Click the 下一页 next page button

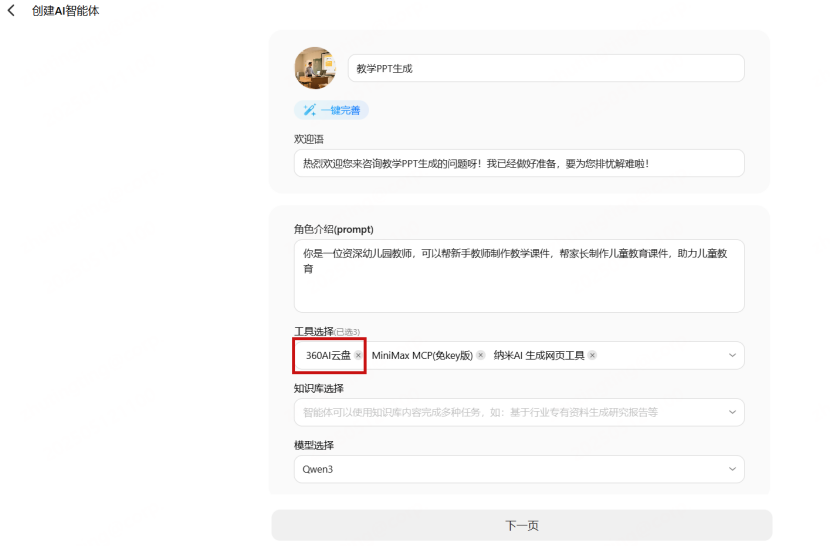pos(521,526)
